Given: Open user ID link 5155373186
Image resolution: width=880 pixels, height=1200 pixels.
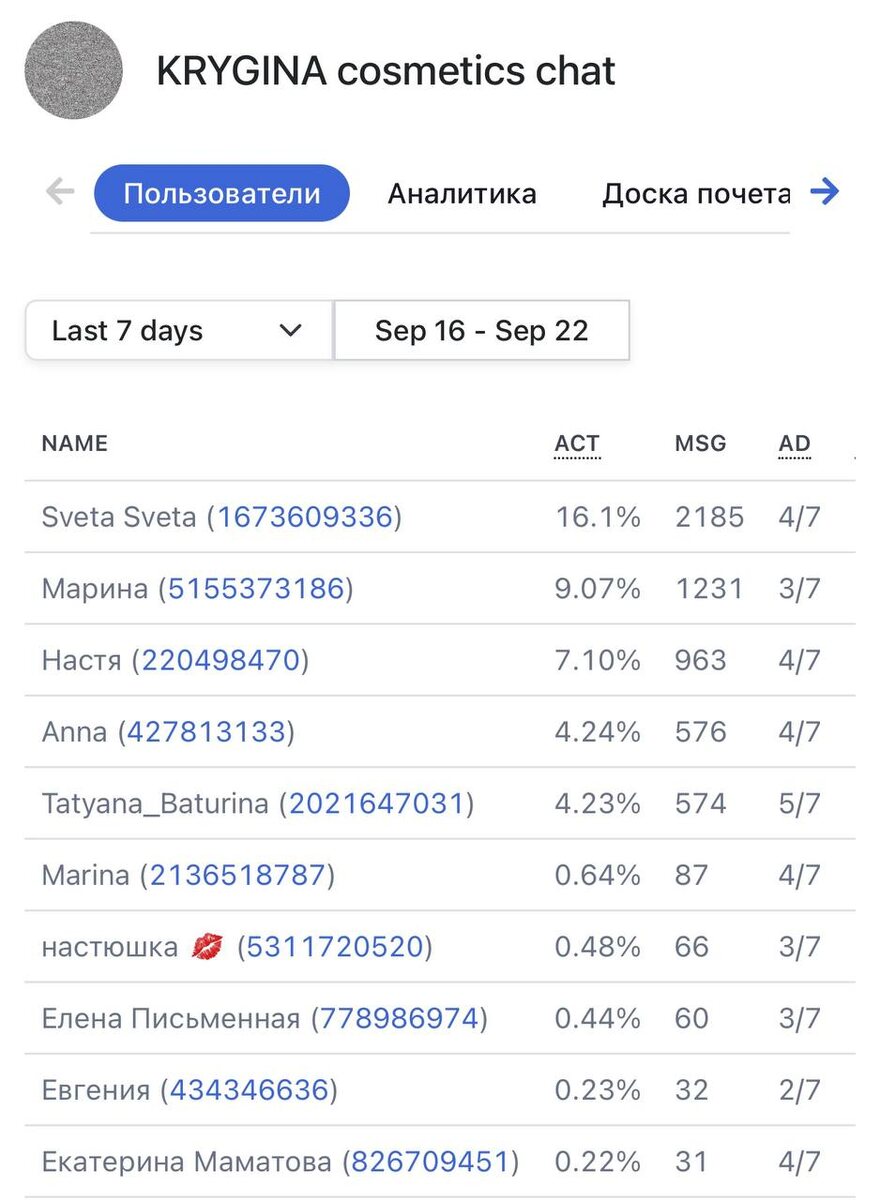Looking at the screenshot, I should (x=256, y=589).
